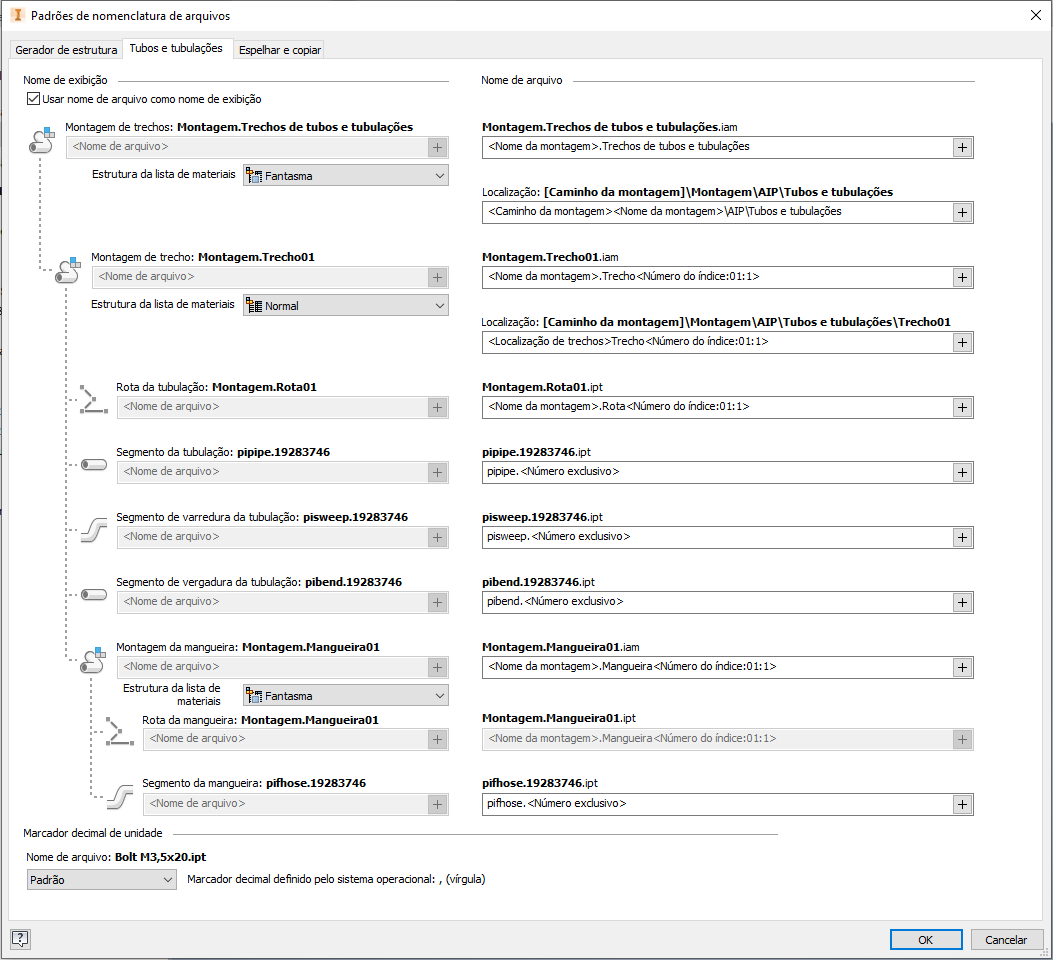Click plus button for pifhose file name field
The image size is (1053, 960).
pyautogui.click(x=962, y=804)
